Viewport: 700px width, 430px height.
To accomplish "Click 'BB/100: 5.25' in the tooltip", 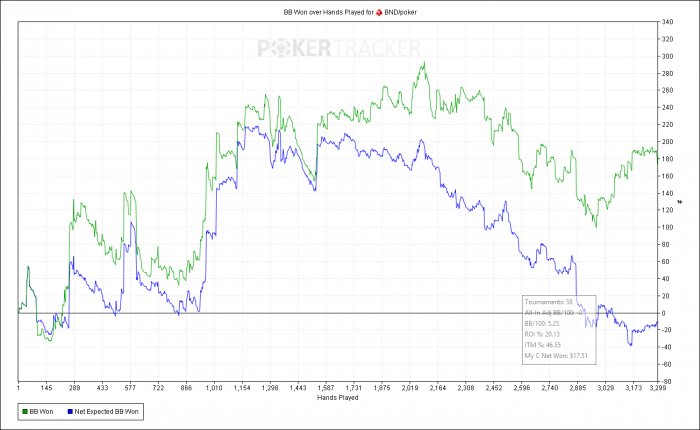I will click(542, 324).
